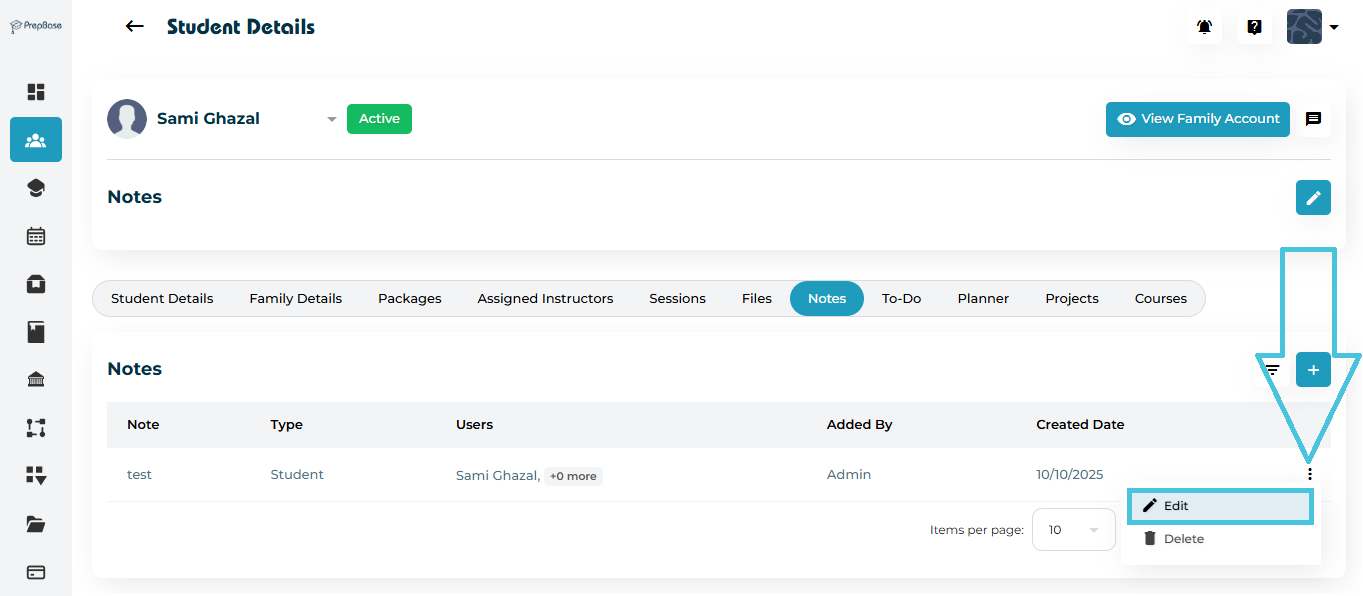Open the items per page dropdown
The width and height of the screenshot is (1363, 596).
[x=1073, y=529]
